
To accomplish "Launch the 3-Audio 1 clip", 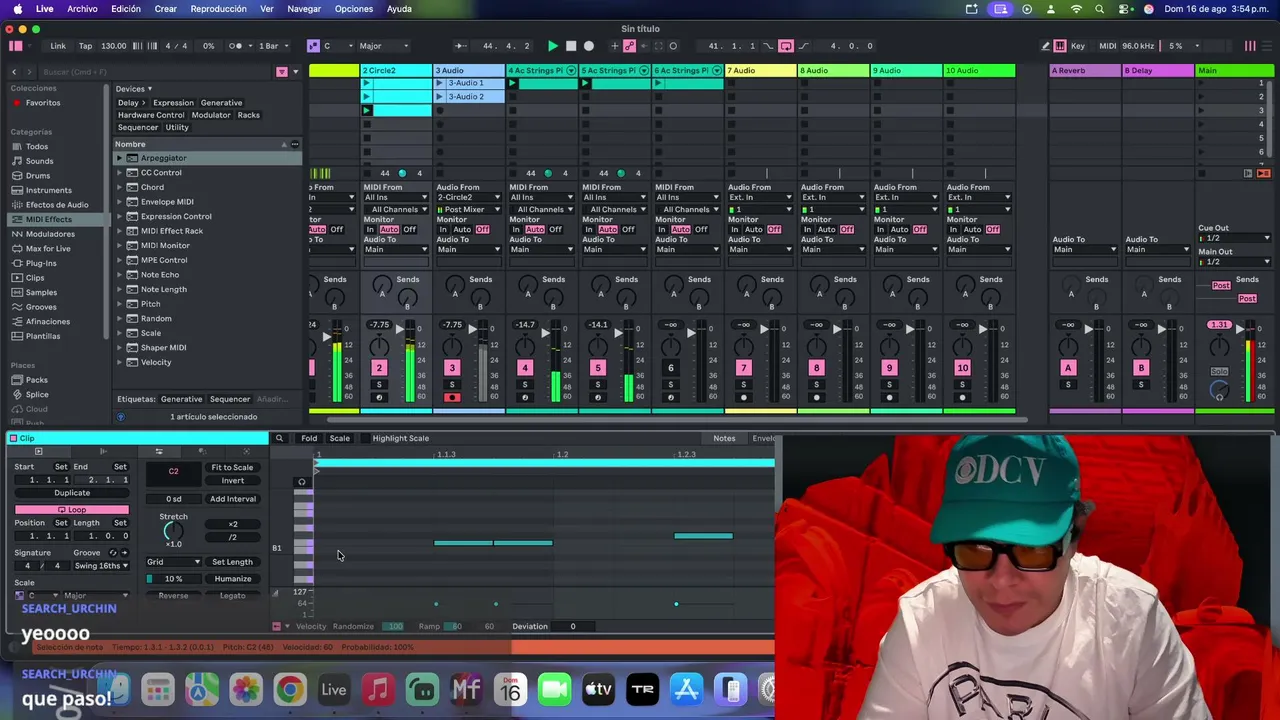I will click(440, 84).
